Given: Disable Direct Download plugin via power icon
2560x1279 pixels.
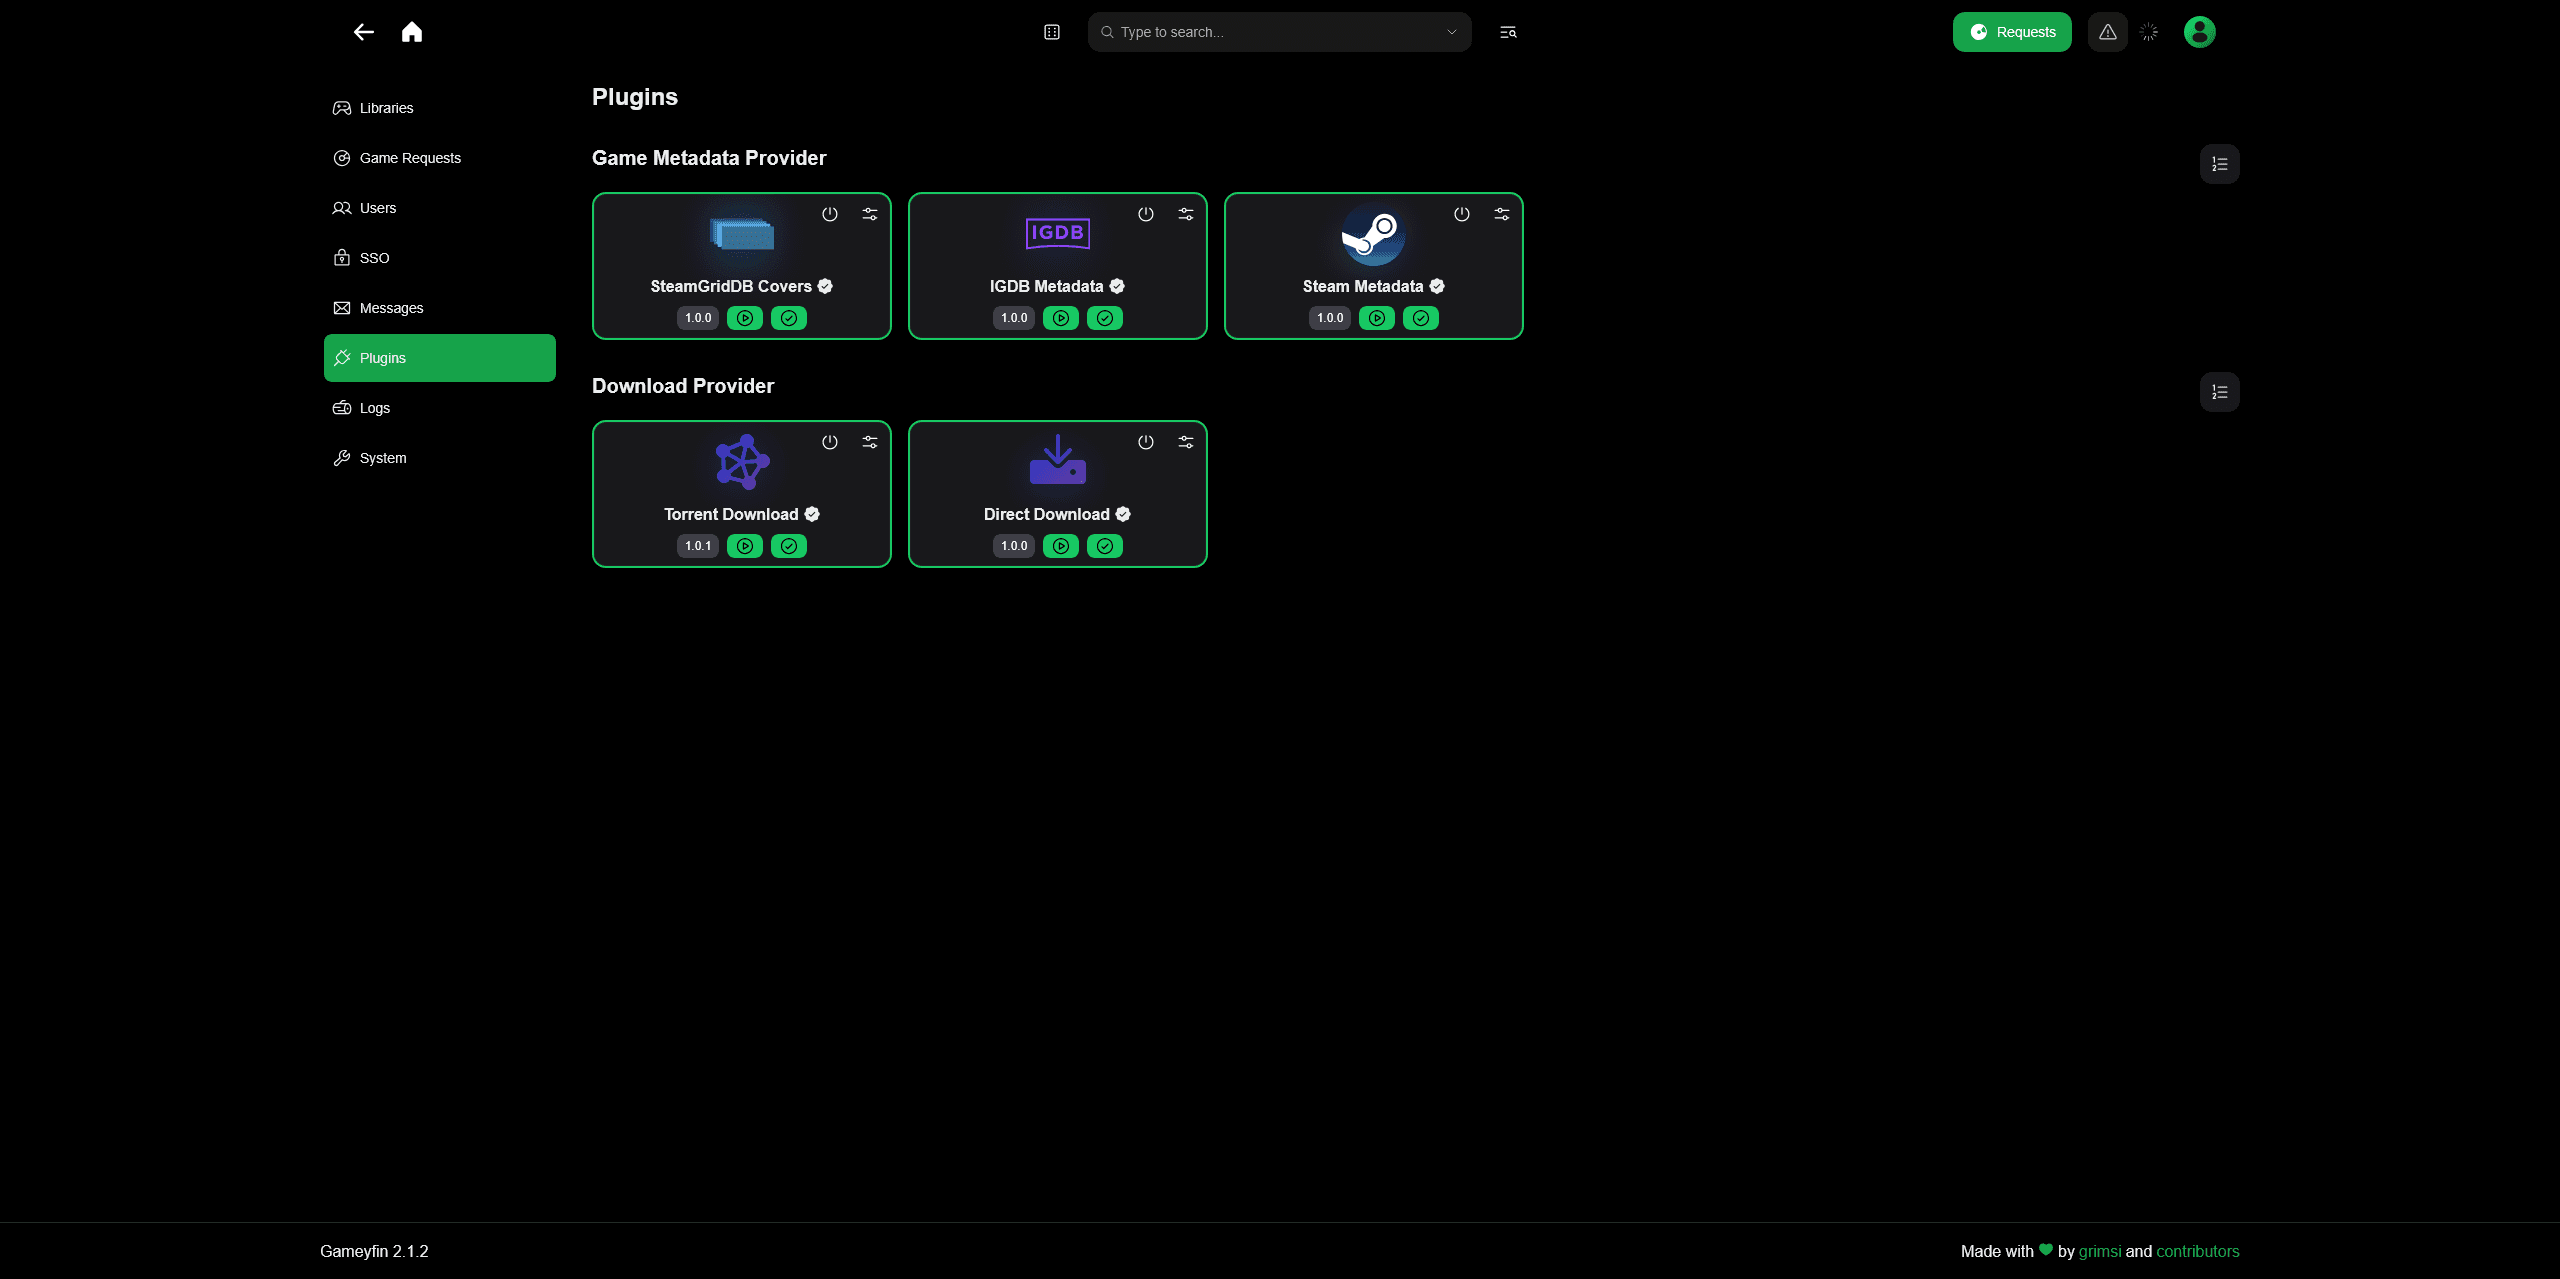Looking at the screenshot, I should click(1146, 442).
